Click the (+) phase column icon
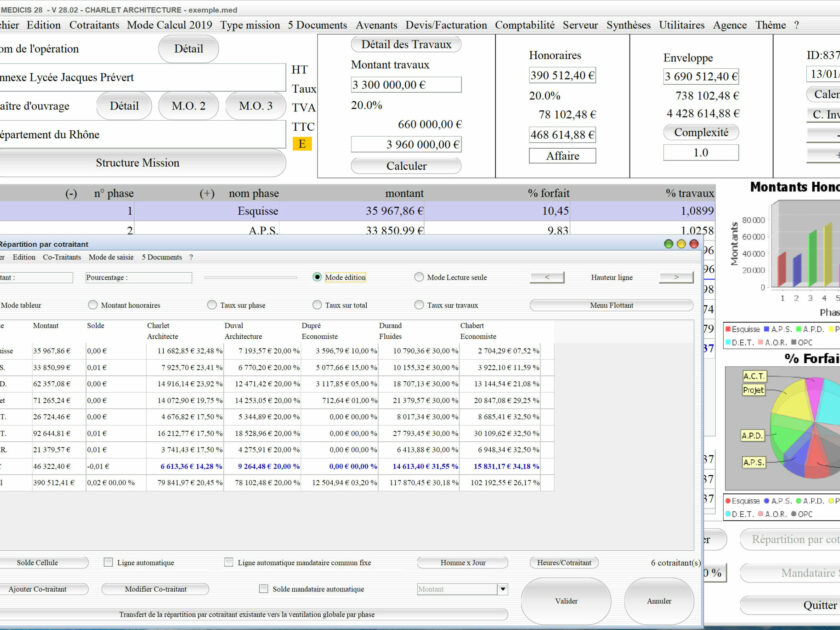Viewport: 840px width, 630px height. [207, 193]
